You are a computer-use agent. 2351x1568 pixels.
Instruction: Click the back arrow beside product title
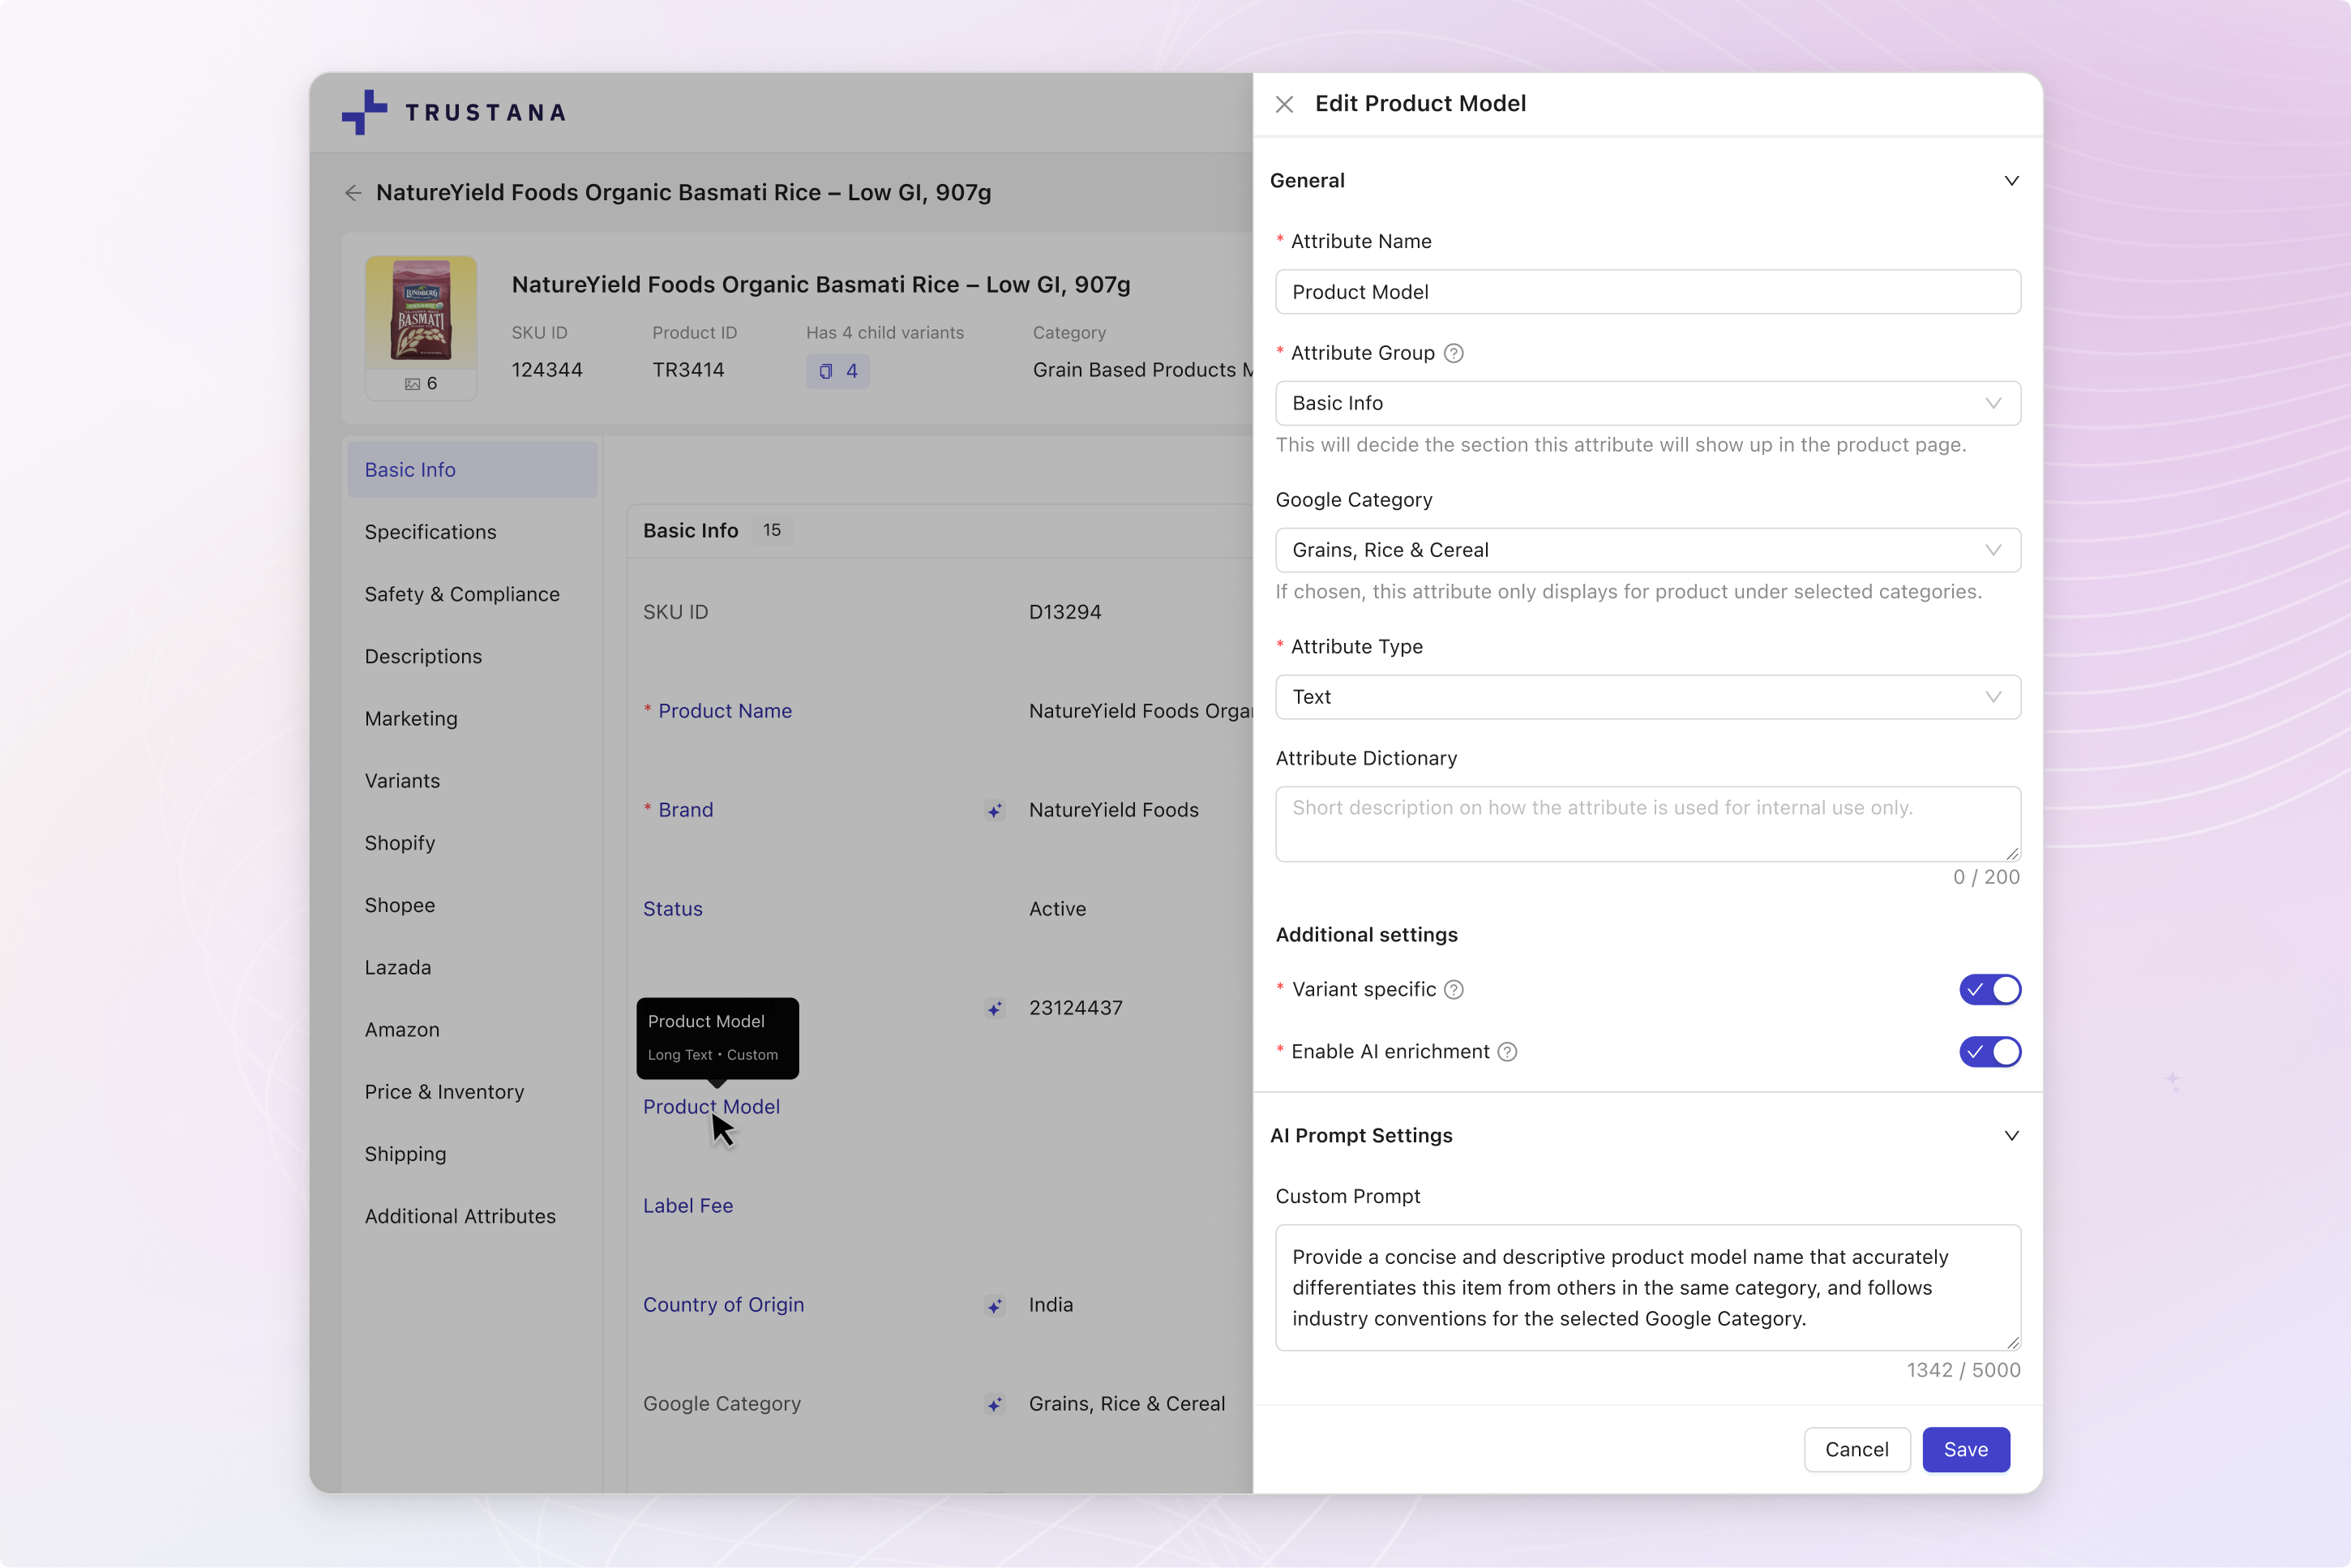pyautogui.click(x=352, y=193)
